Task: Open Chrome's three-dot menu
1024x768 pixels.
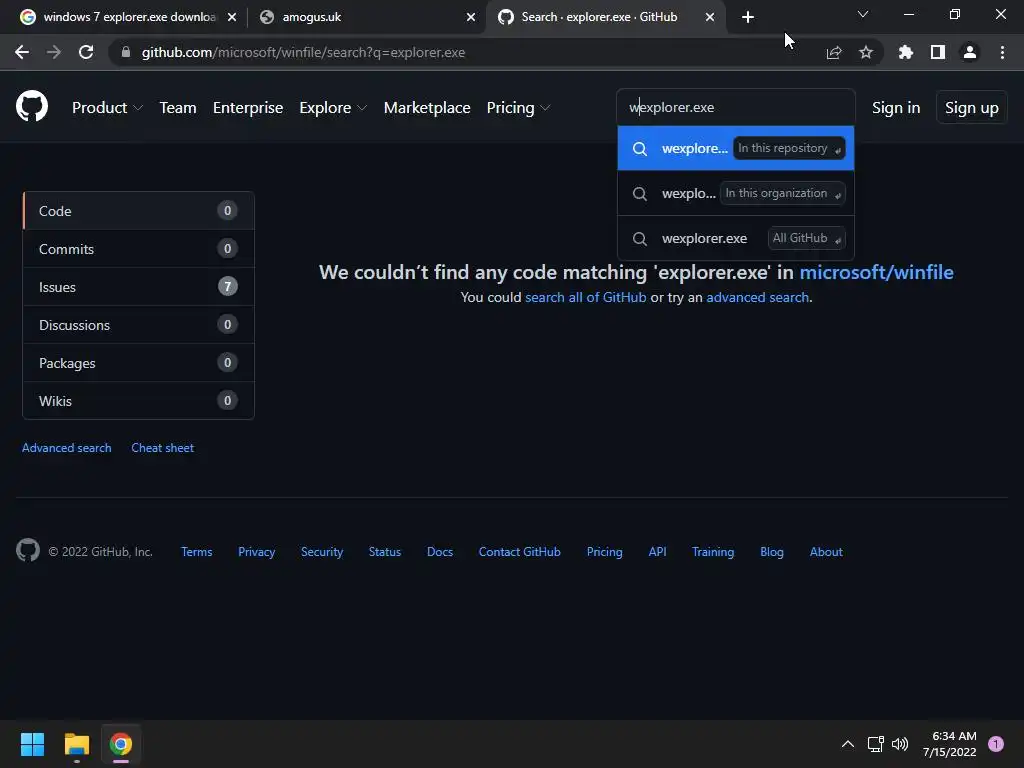Action: [x=1002, y=52]
